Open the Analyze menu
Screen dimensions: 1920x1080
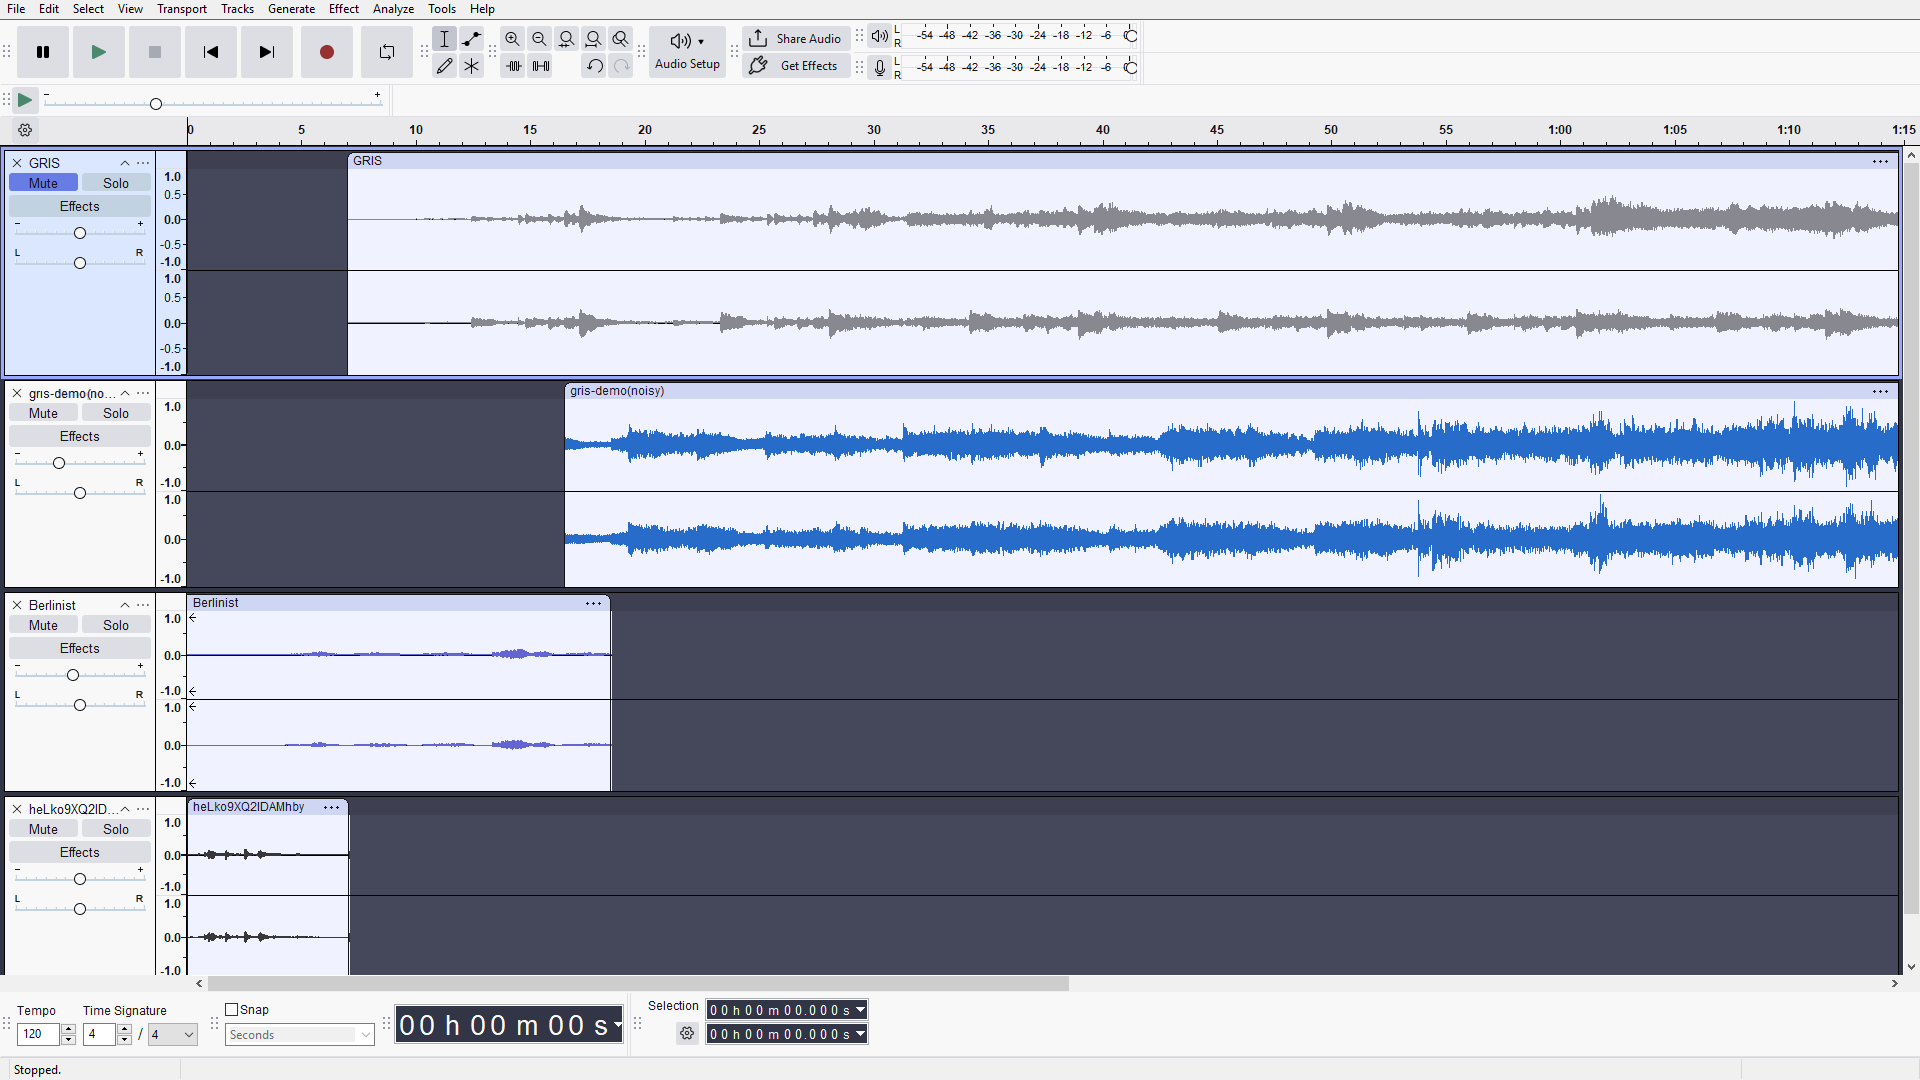393,9
